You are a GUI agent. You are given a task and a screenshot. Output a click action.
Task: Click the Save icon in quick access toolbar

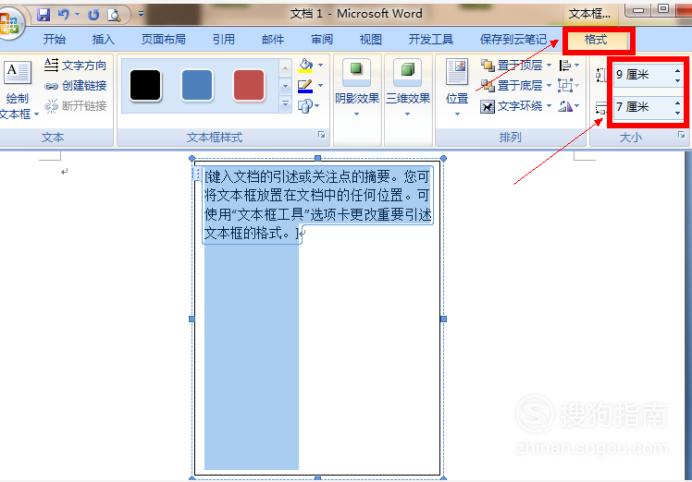43,15
